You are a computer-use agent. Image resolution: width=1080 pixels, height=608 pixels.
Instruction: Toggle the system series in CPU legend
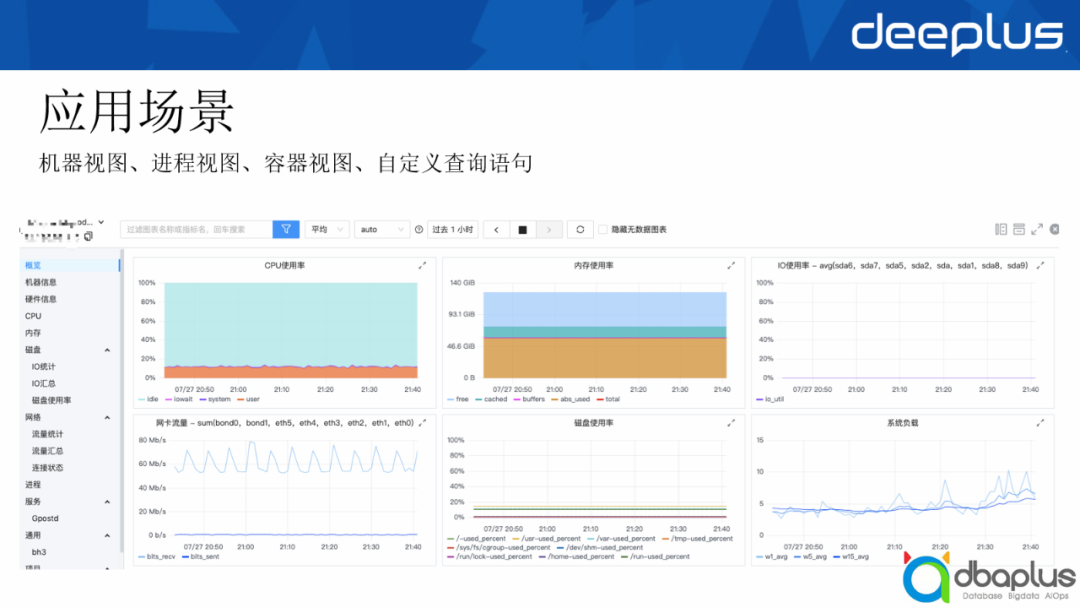coord(215,399)
